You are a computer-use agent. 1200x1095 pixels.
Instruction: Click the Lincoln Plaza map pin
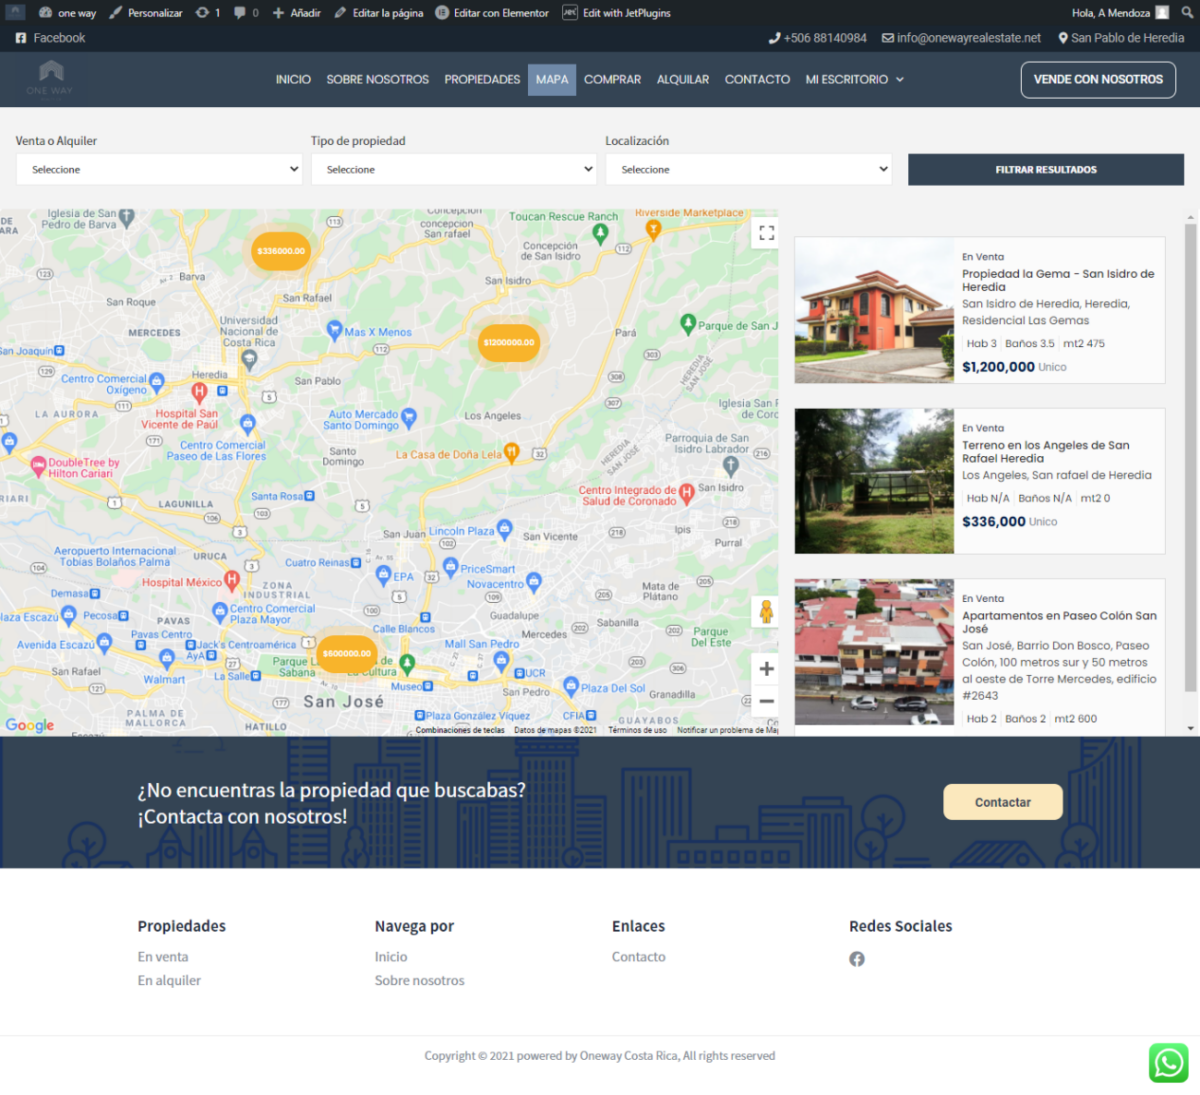pos(504,528)
